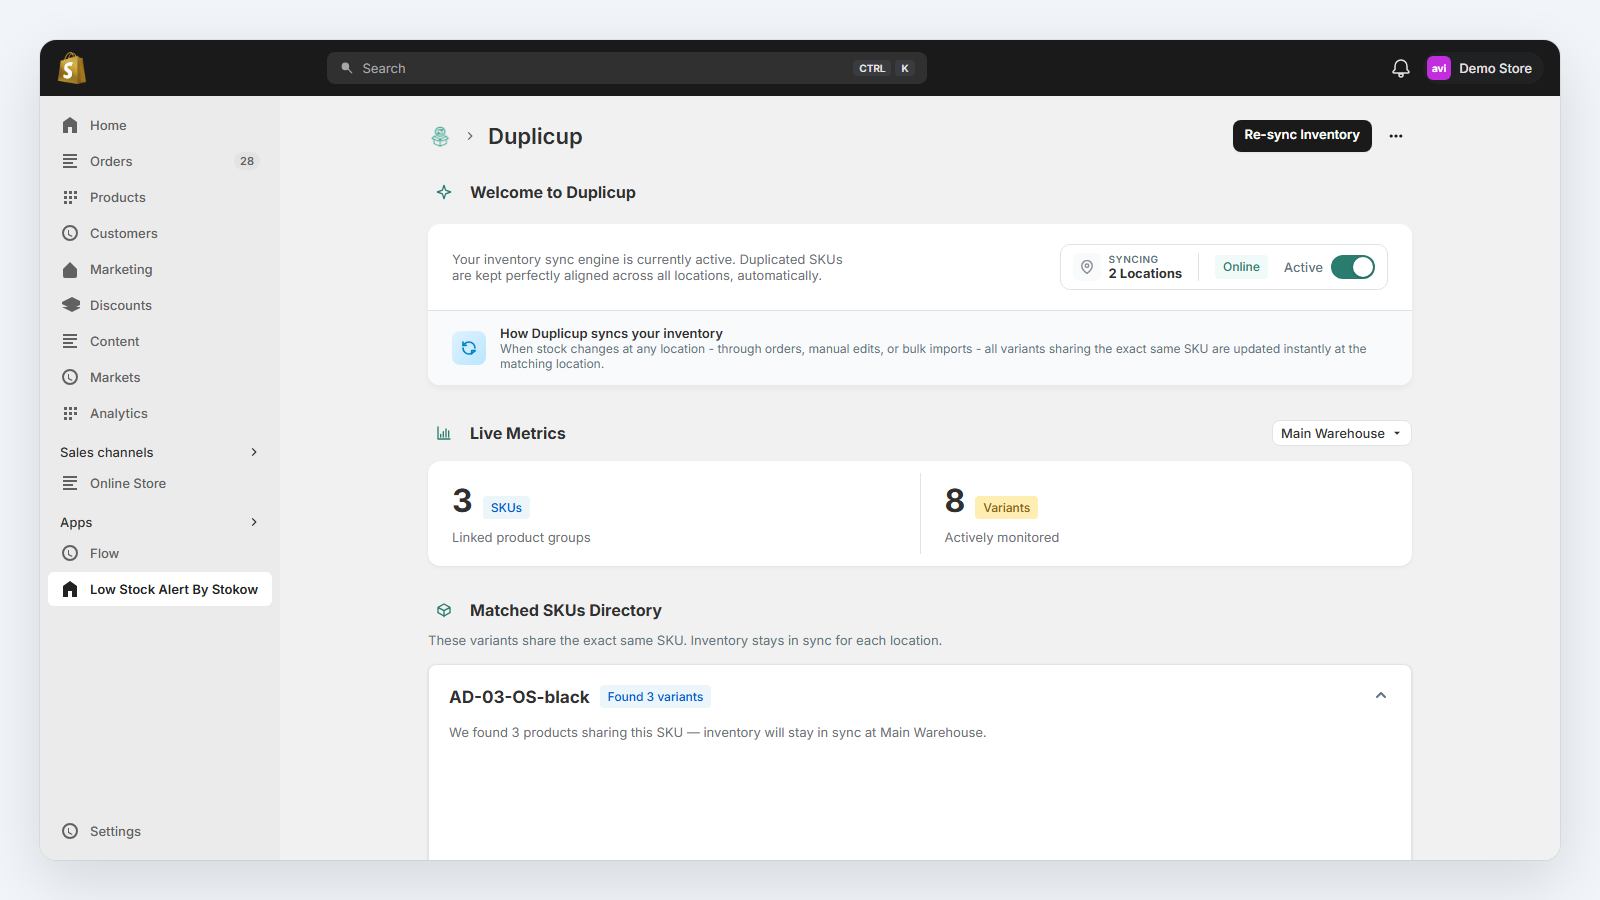This screenshot has height=900, width=1600.
Task: Click the Duplicup app breadcrumb icon
Action: click(440, 137)
